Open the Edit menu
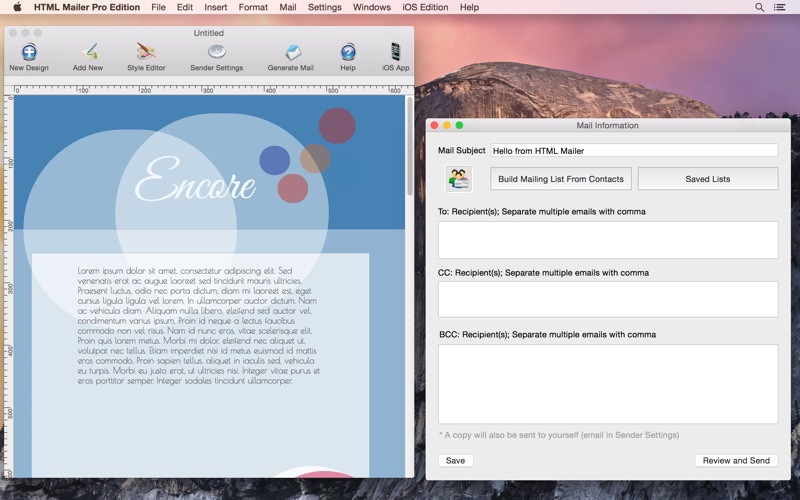This screenshot has height=500, width=800. click(x=185, y=7)
